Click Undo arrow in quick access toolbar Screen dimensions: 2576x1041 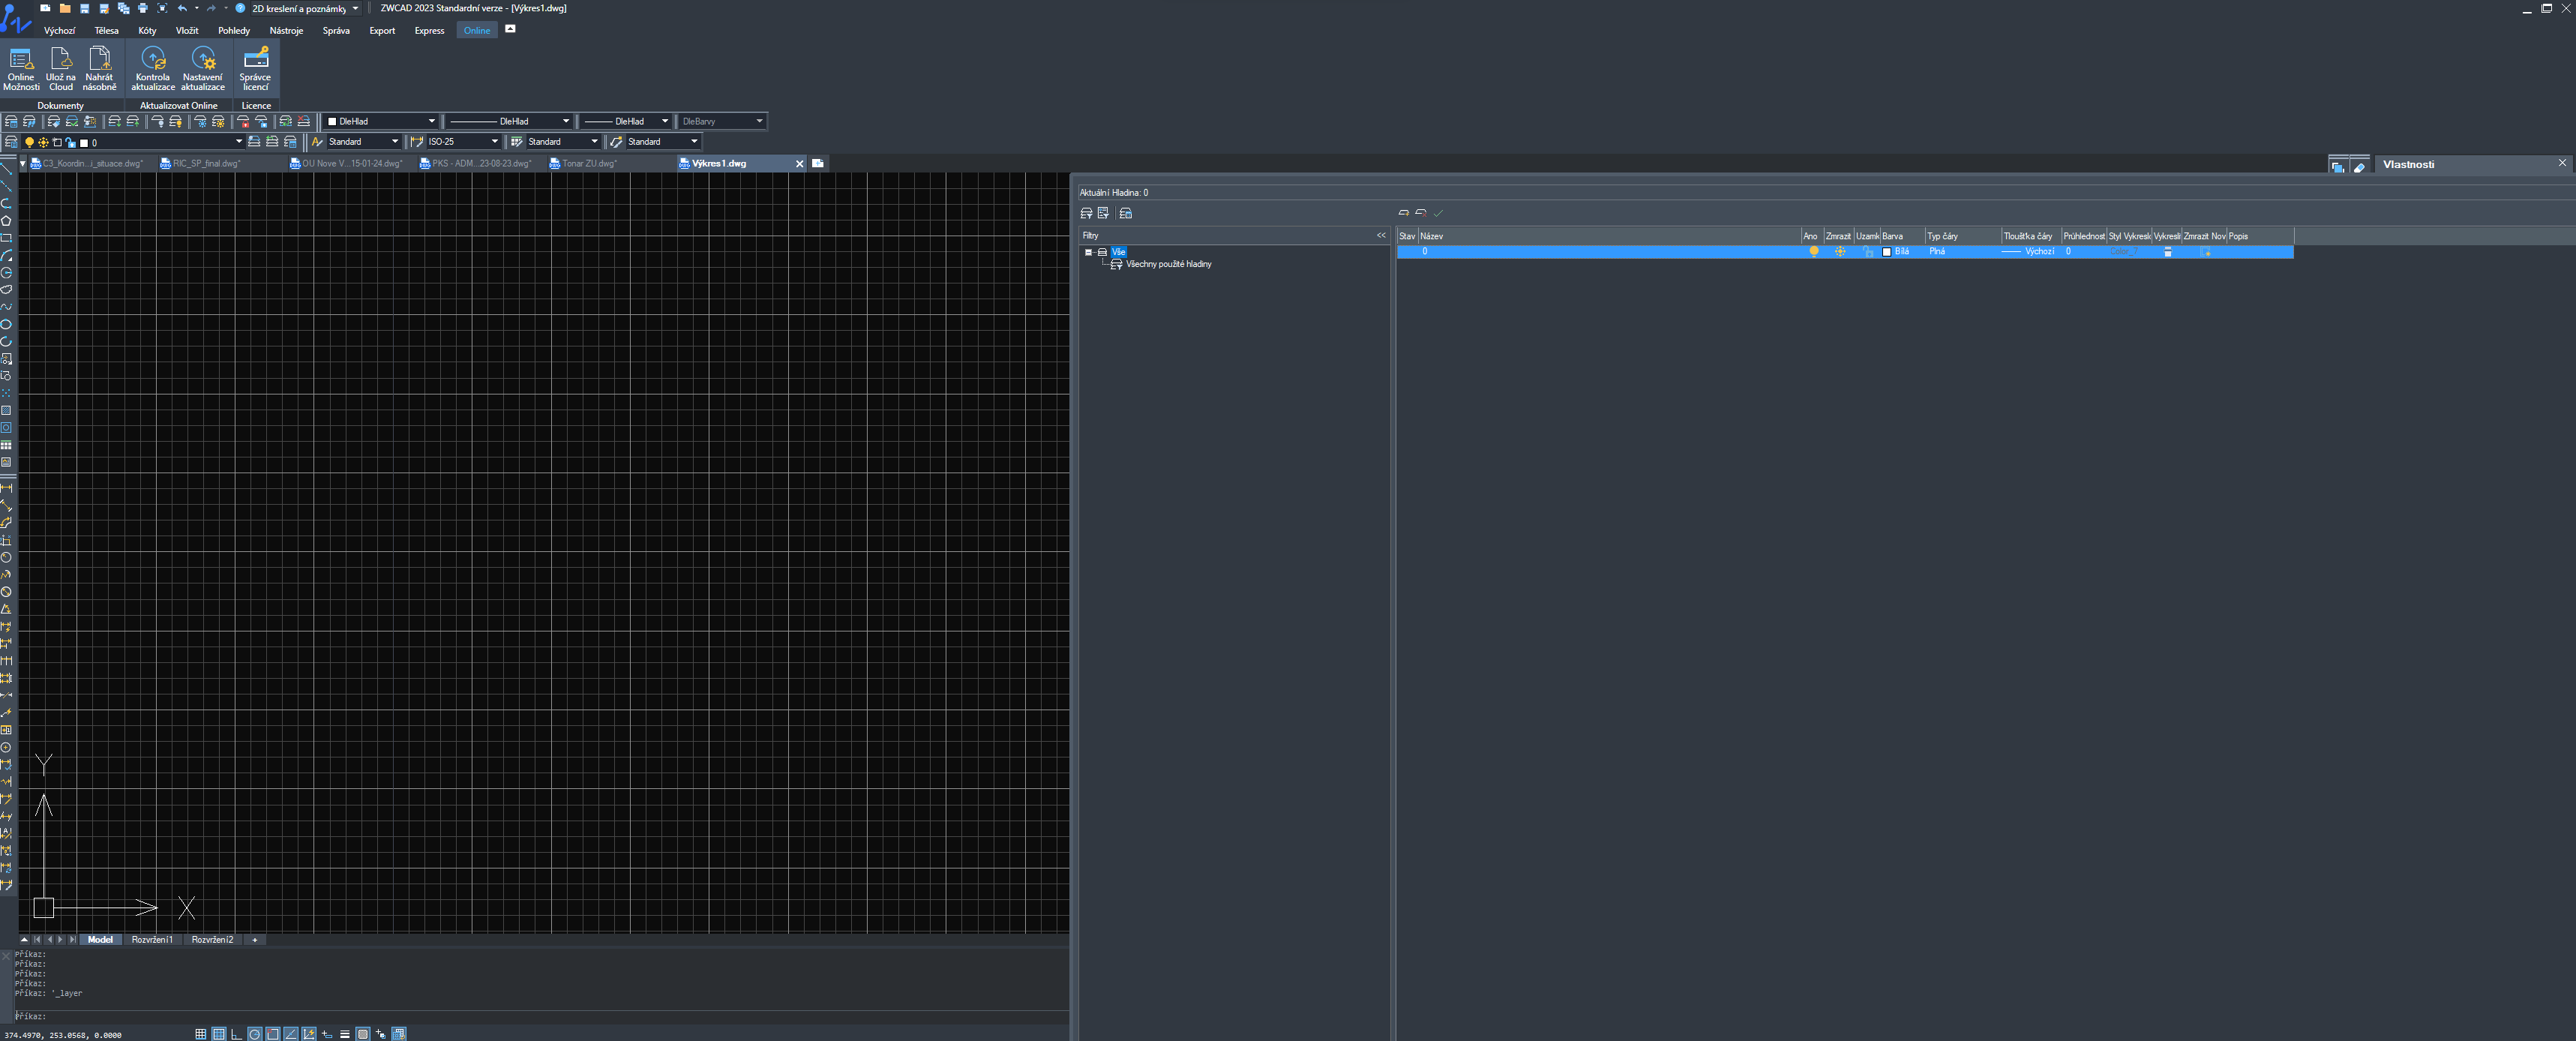click(182, 8)
